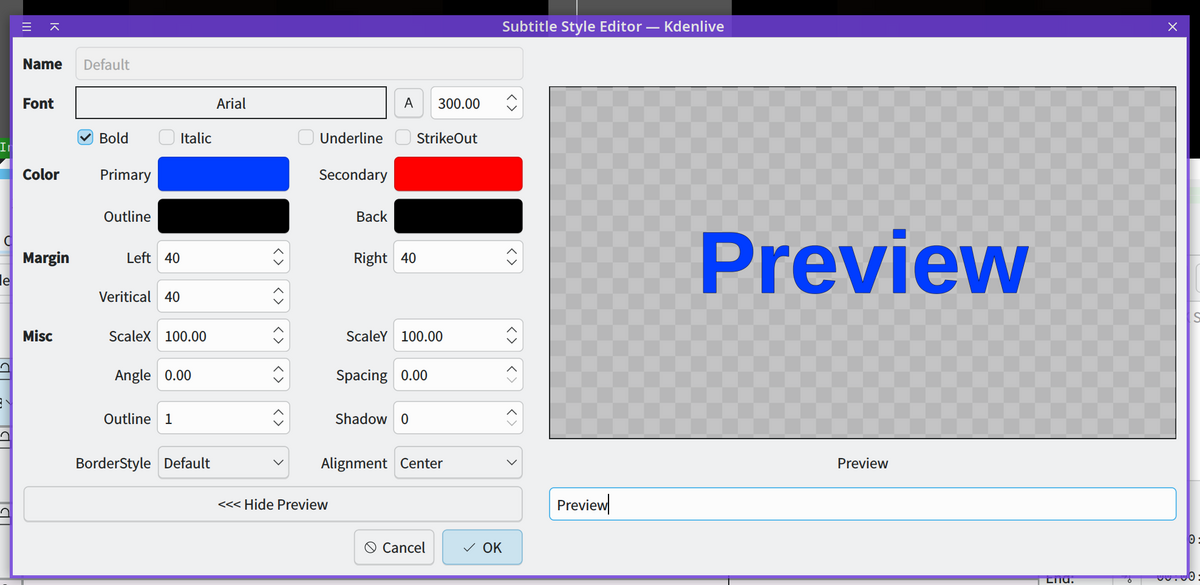Close the Subtitle Style Editor dialog
Screen dimensions: 1200x585
tap(1172, 26)
